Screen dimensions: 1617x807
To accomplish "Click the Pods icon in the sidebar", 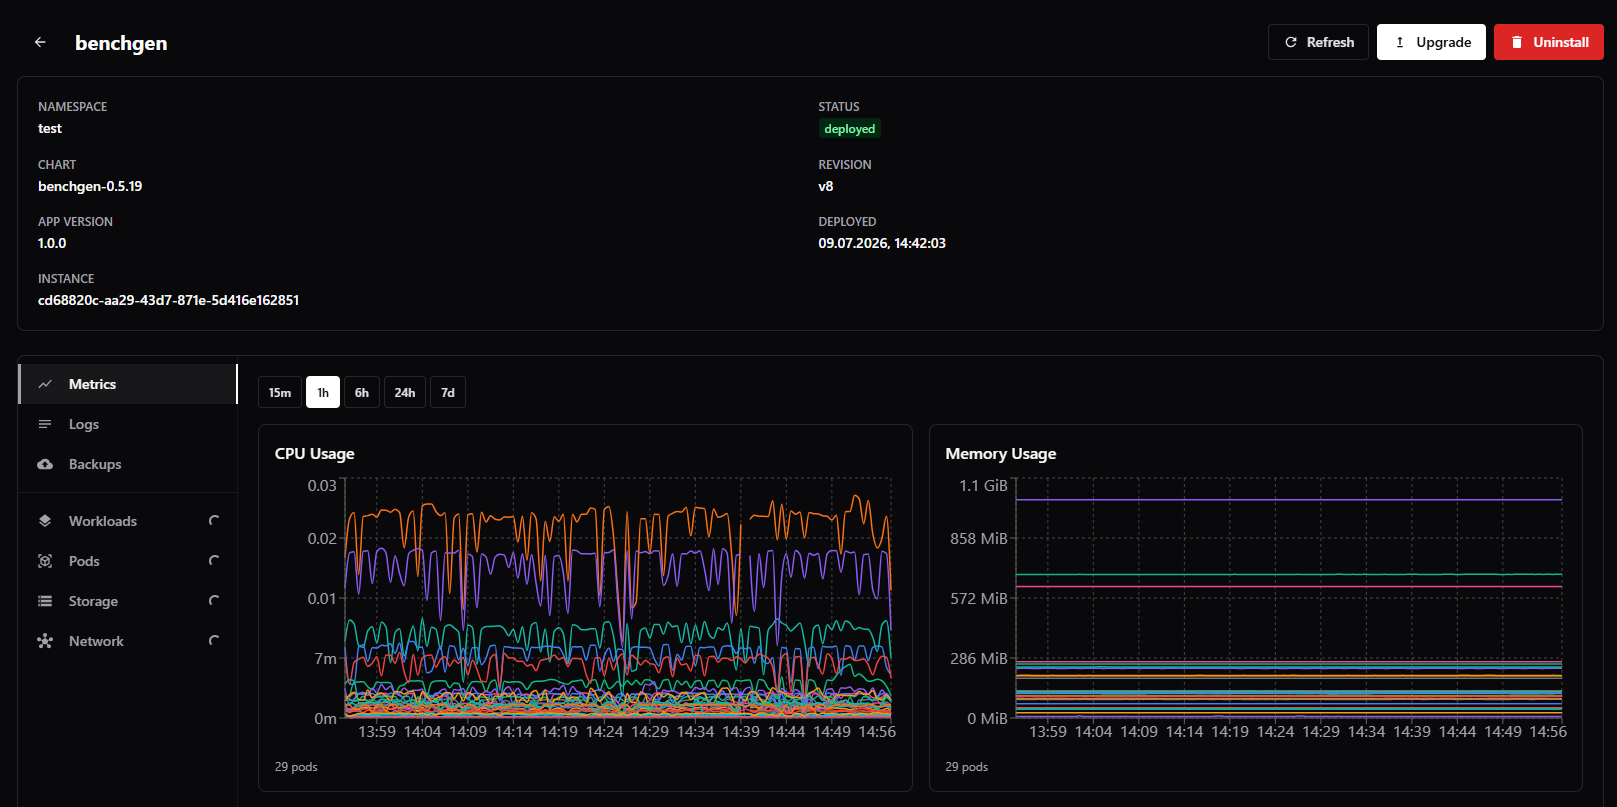I will coord(45,561).
